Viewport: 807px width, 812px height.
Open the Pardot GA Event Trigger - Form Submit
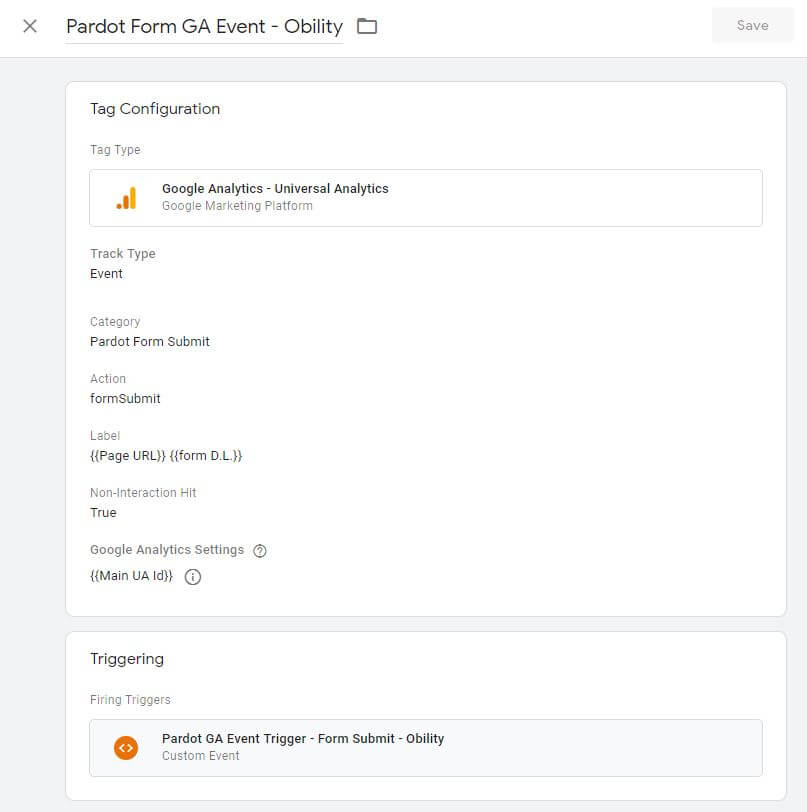pyautogui.click(x=302, y=738)
